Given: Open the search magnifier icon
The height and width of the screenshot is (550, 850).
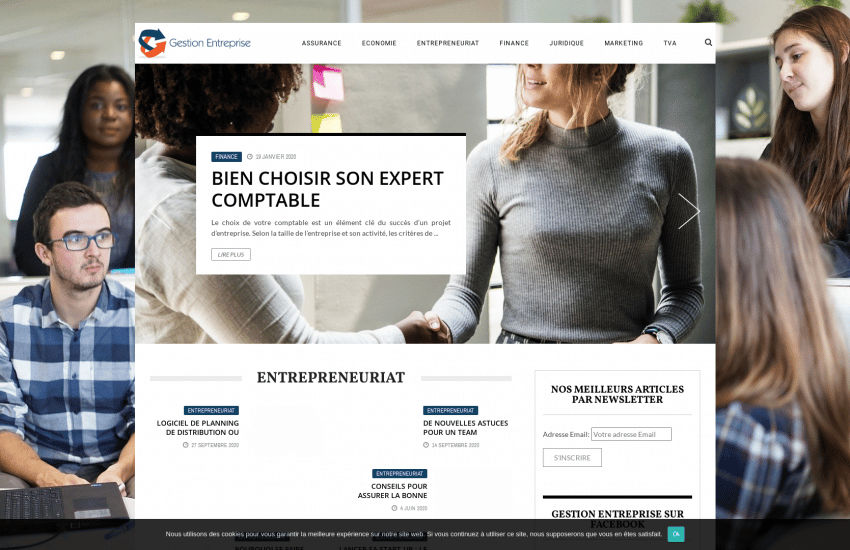Looking at the screenshot, I should point(708,42).
